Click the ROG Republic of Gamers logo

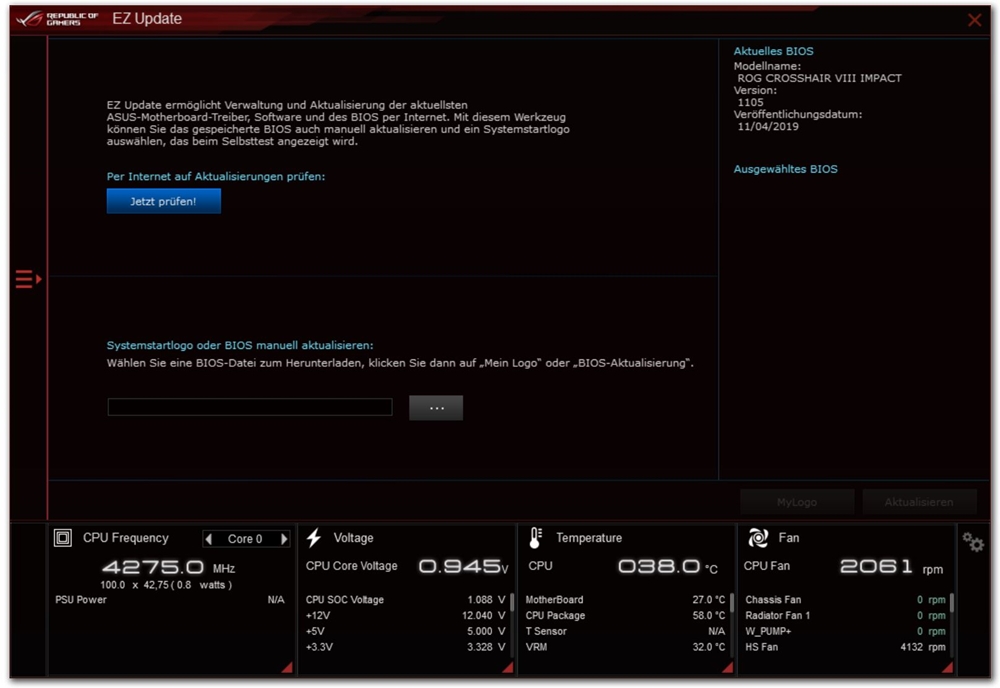(57, 18)
